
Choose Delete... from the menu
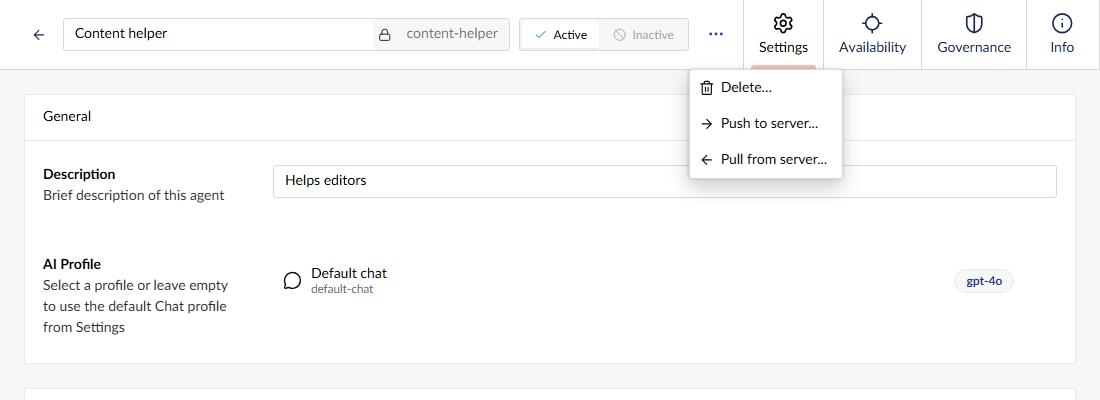(x=765, y=88)
